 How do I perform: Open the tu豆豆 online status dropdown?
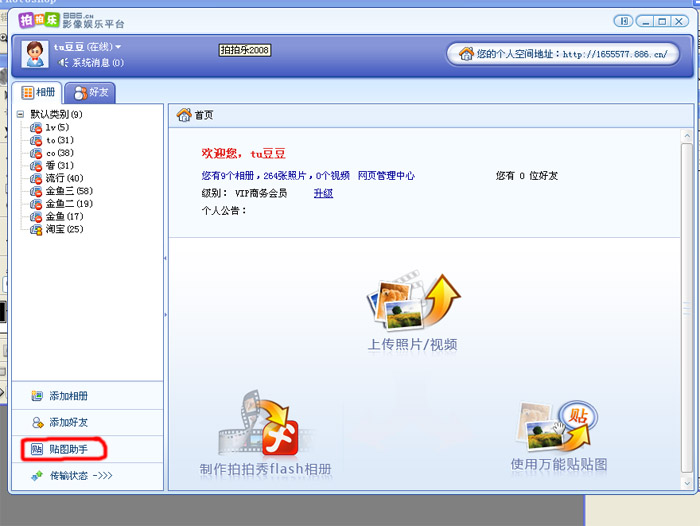(118, 46)
